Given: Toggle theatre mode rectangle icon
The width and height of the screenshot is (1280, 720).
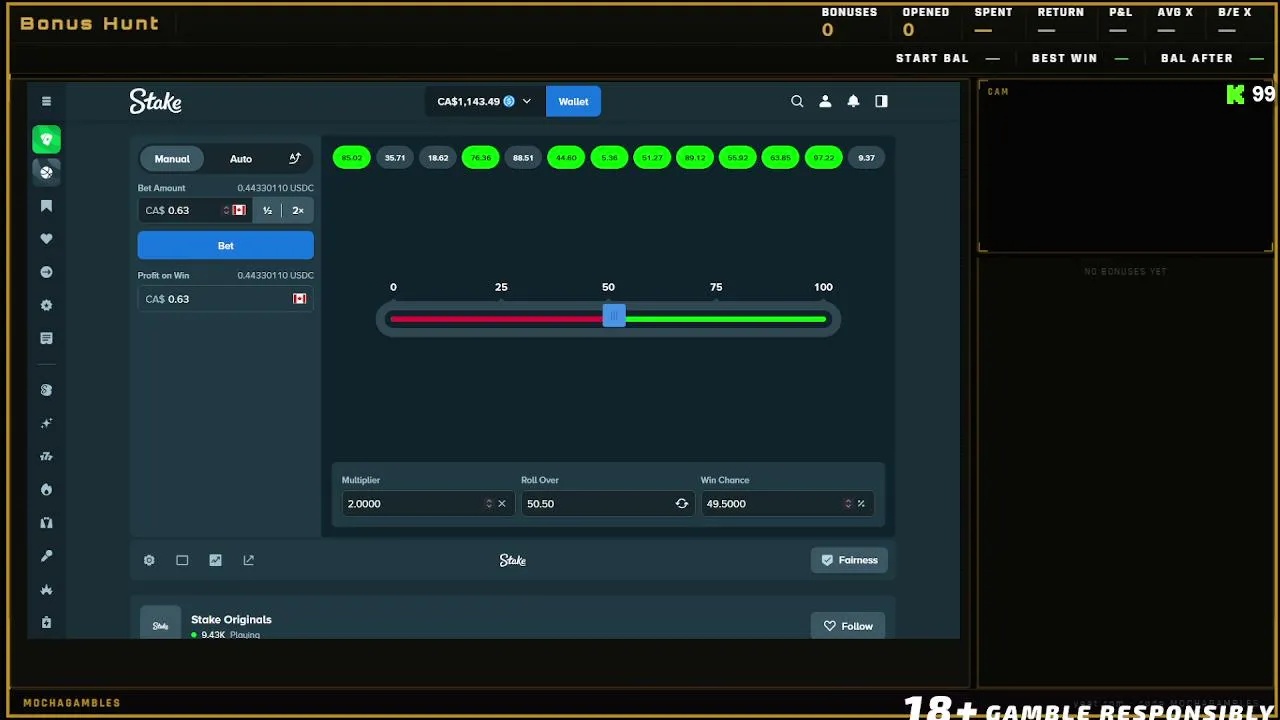Looking at the screenshot, I should (x=182, y=560).
